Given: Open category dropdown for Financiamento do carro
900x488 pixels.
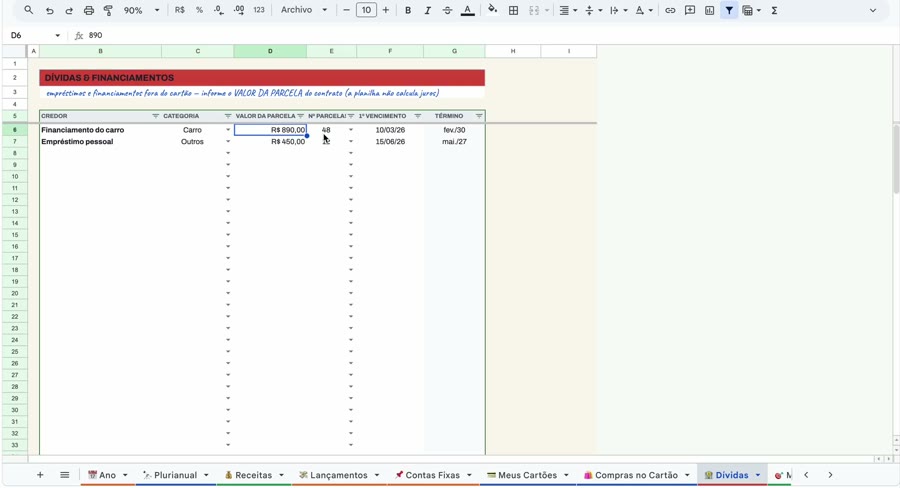Looking at the screenshot, I should point(228,130).
